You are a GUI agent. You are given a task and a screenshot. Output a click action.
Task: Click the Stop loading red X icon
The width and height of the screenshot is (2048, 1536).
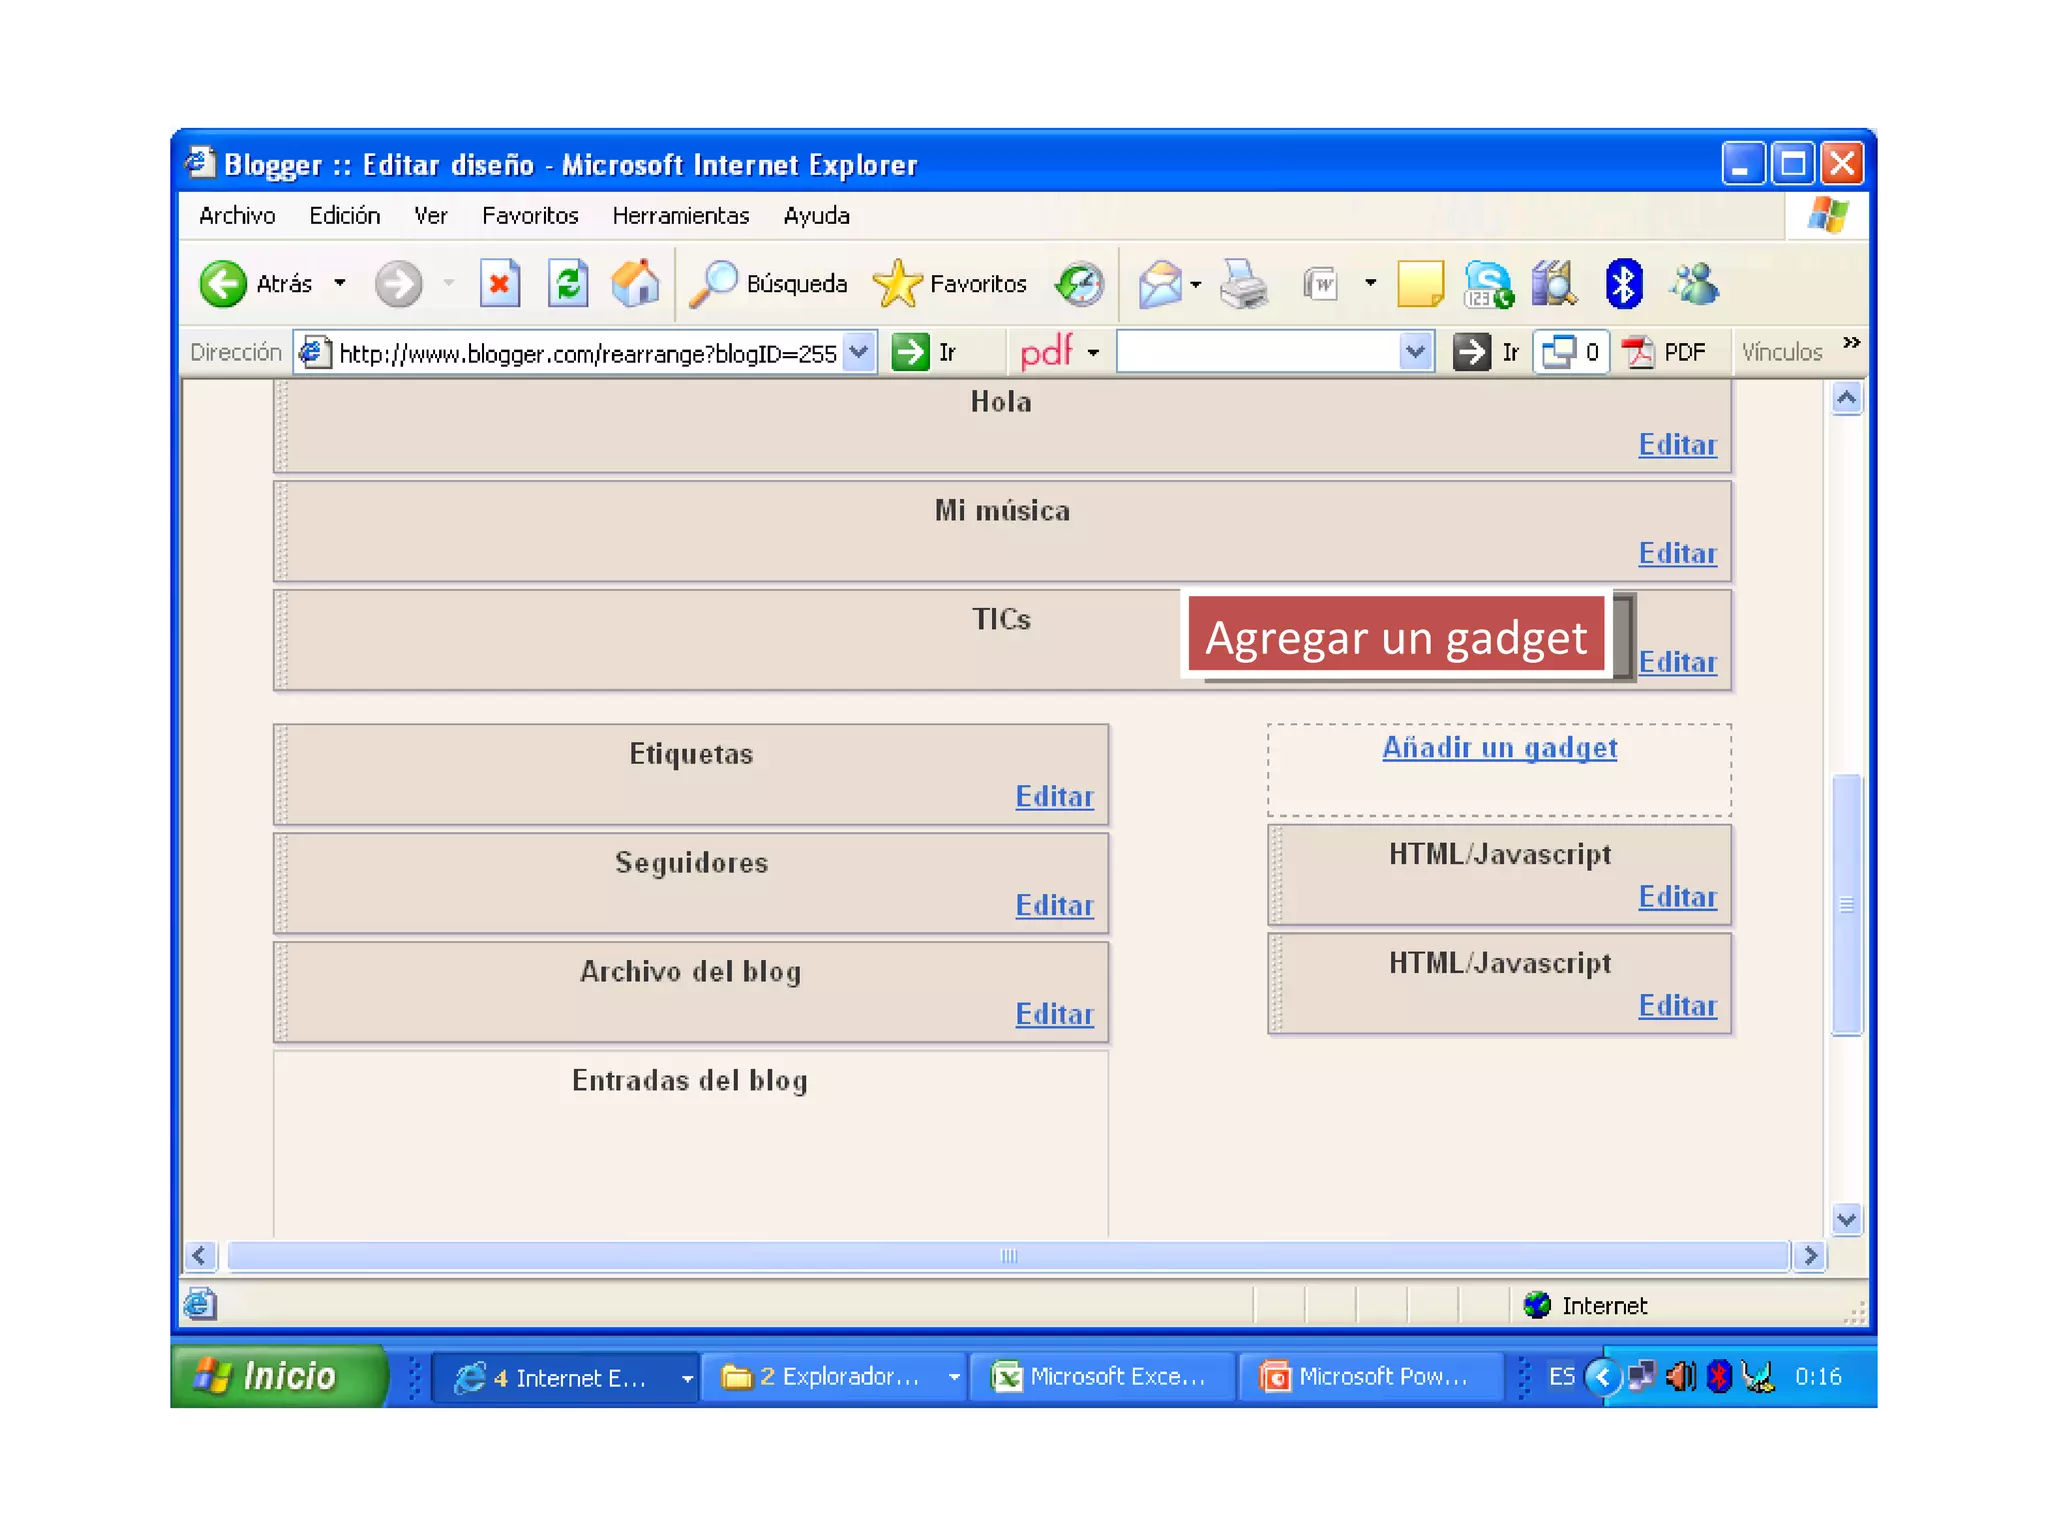coord(499,284)
